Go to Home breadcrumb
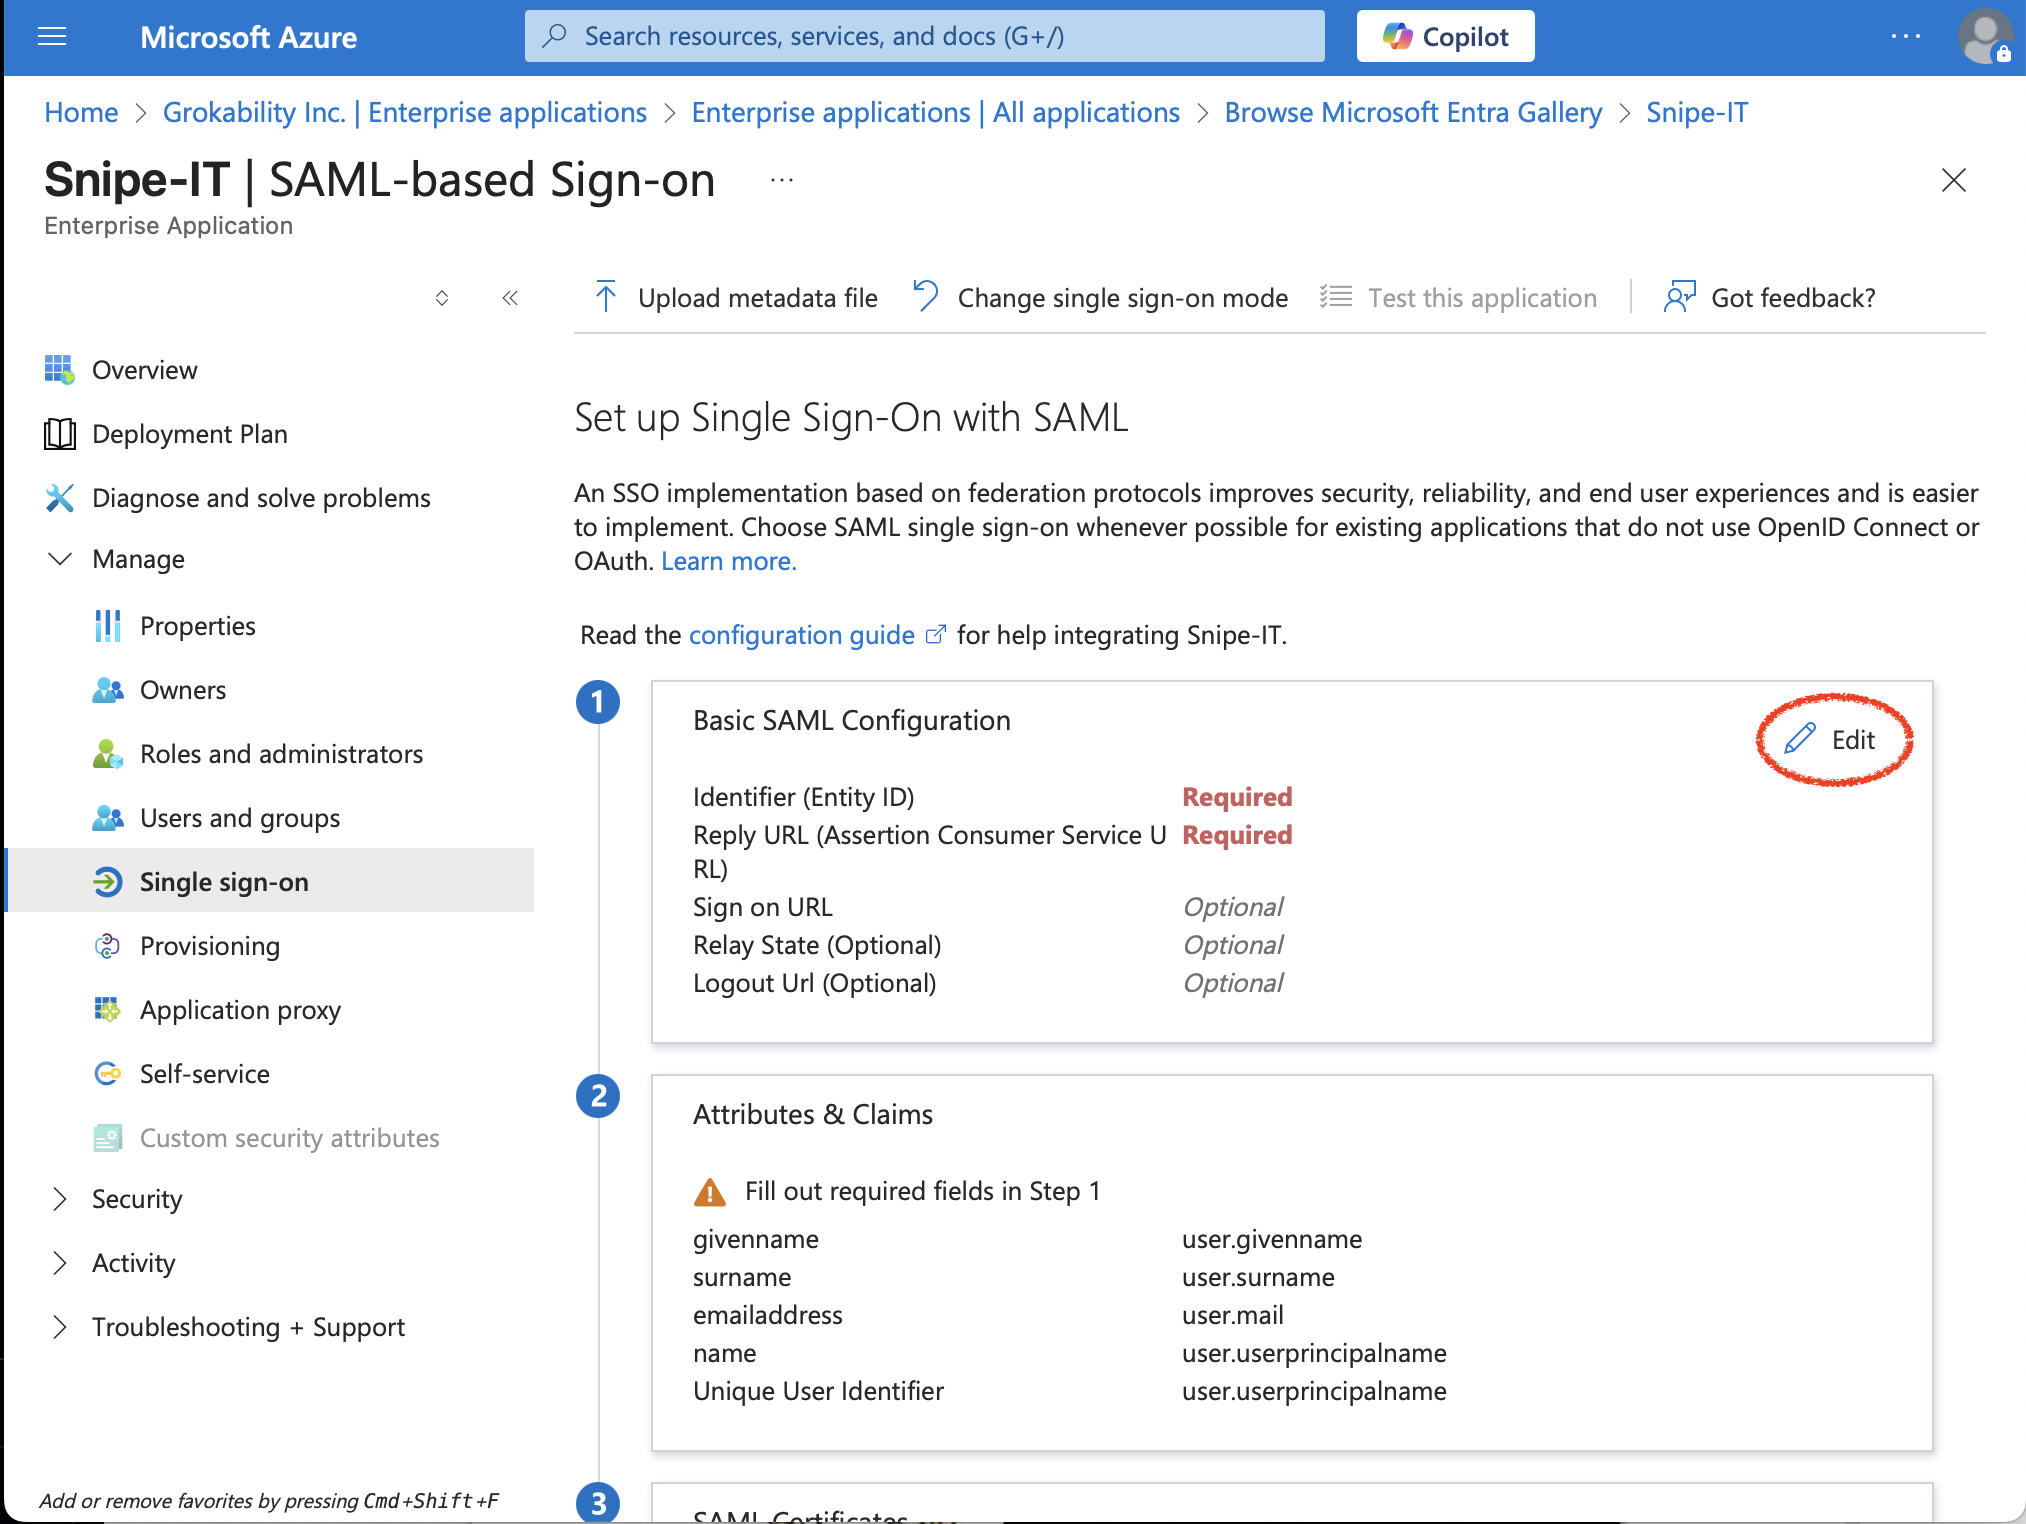 (81, 112)
